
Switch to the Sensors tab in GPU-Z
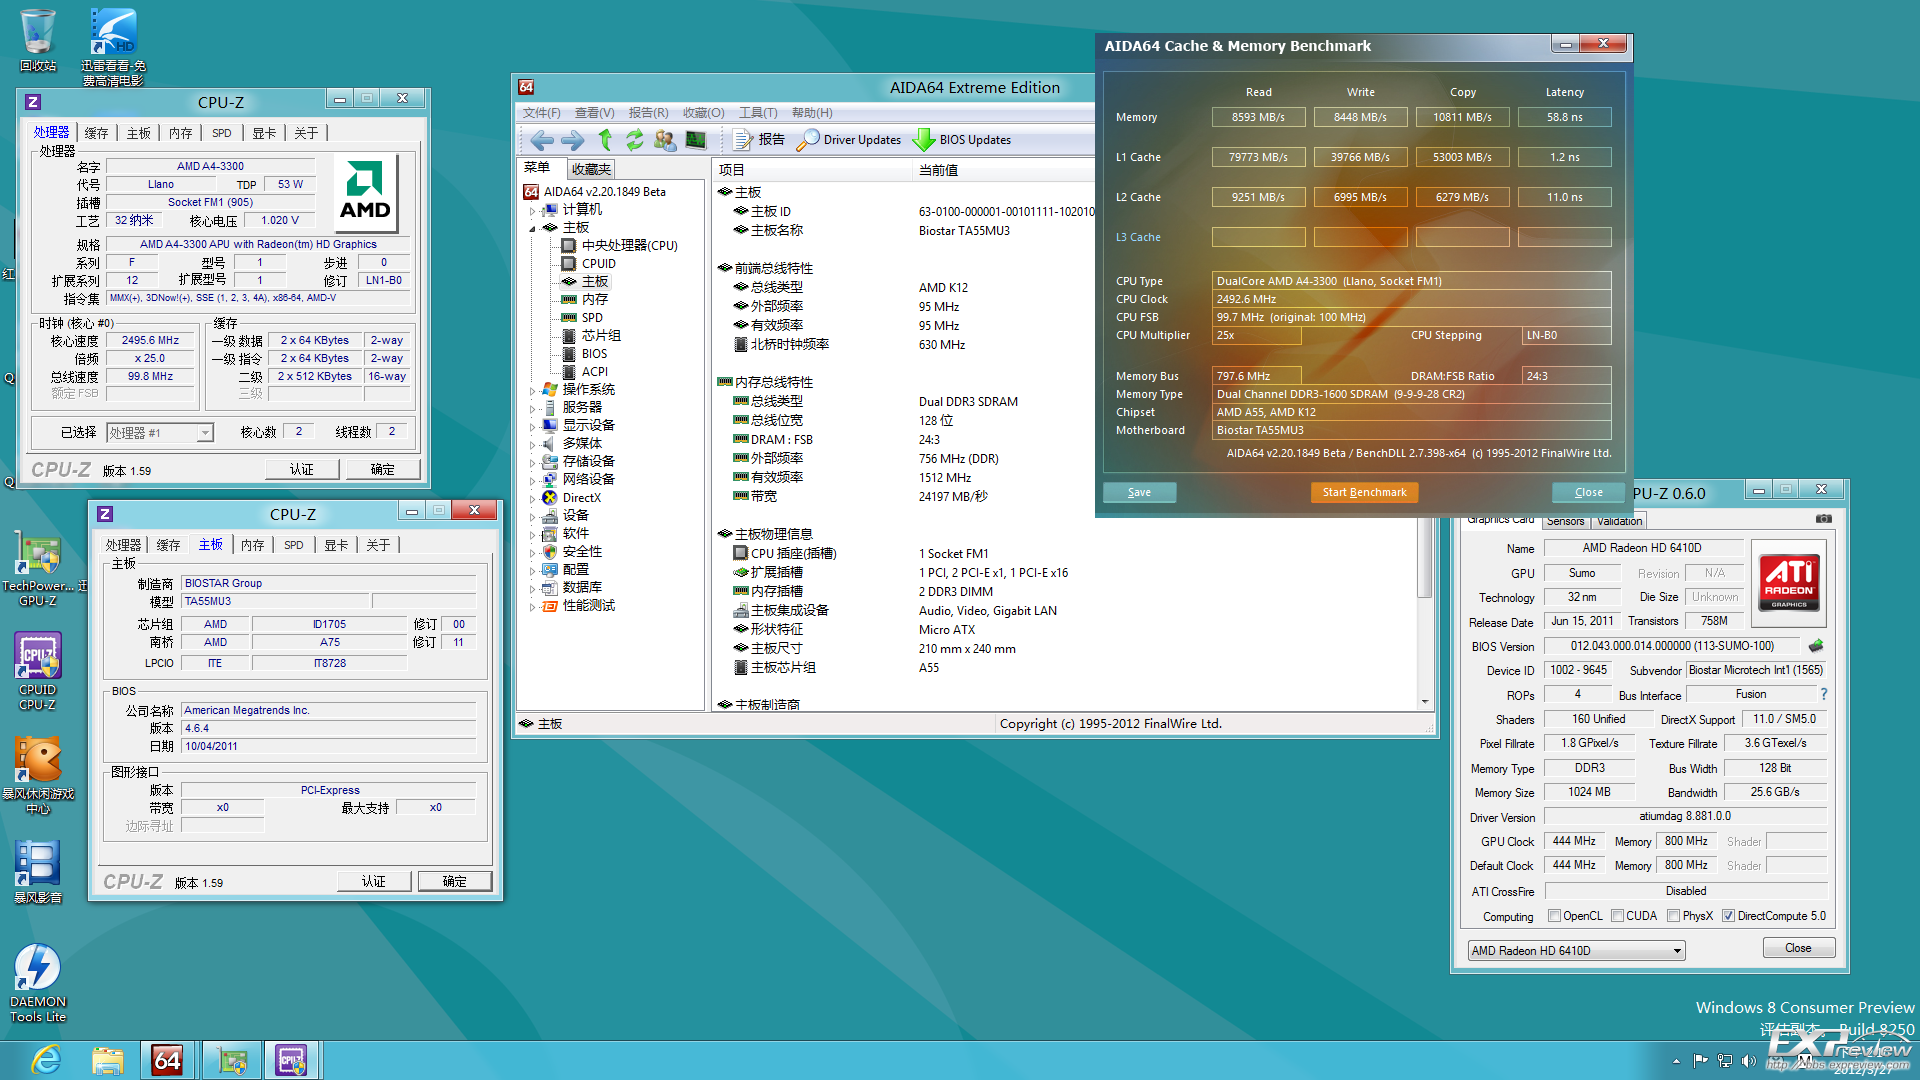pos(1565,521)
